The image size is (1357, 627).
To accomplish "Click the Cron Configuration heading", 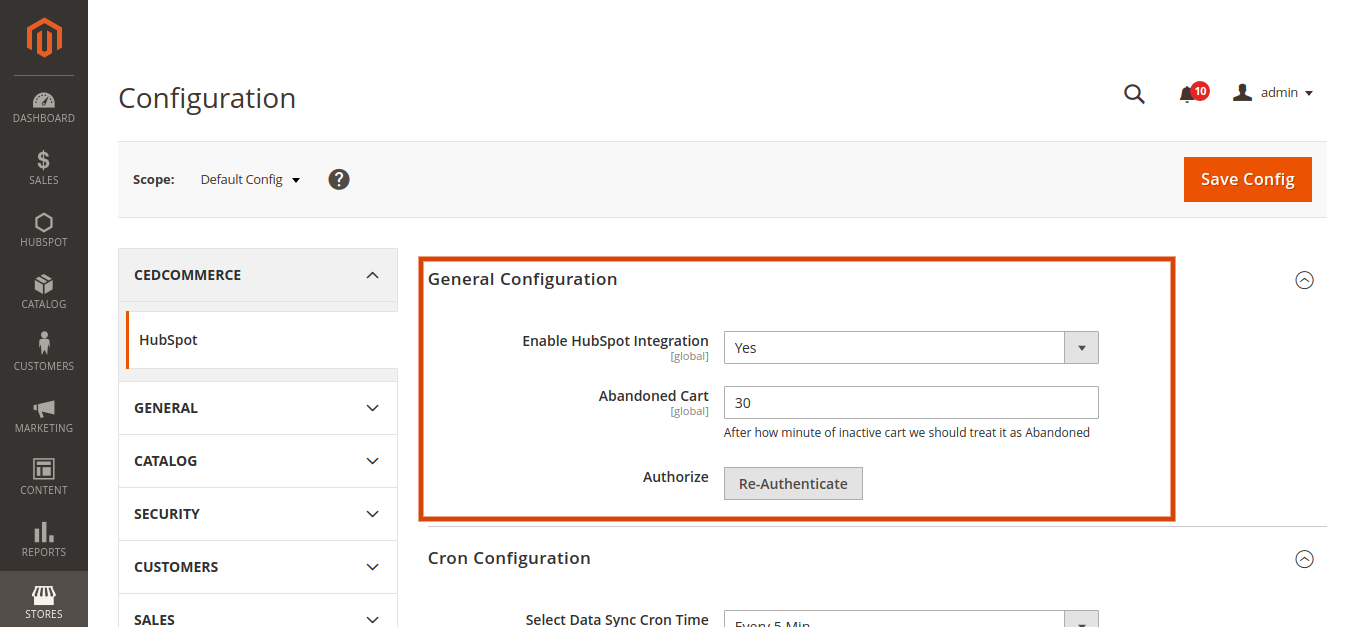I will pos(509,558).
